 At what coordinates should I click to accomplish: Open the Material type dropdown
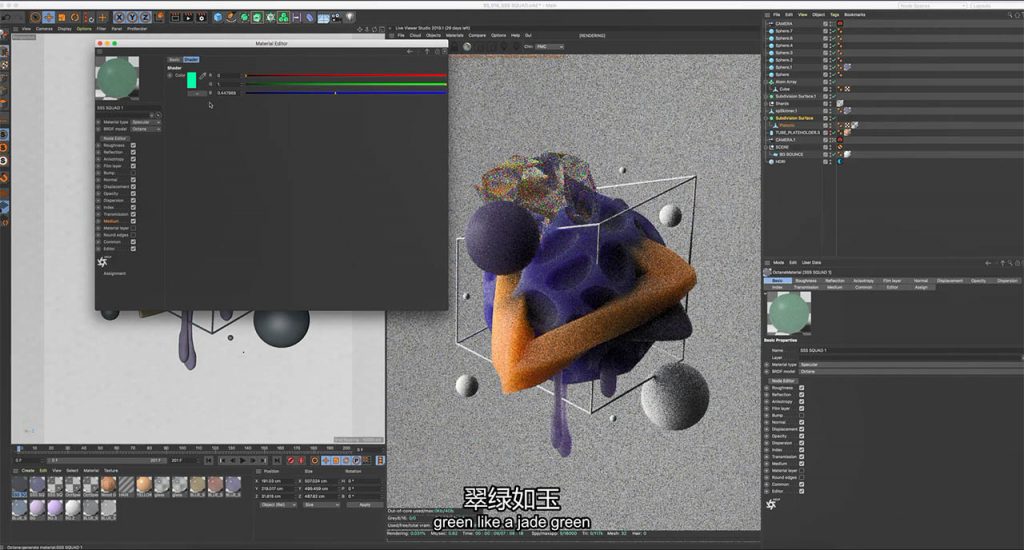(147, 122)
